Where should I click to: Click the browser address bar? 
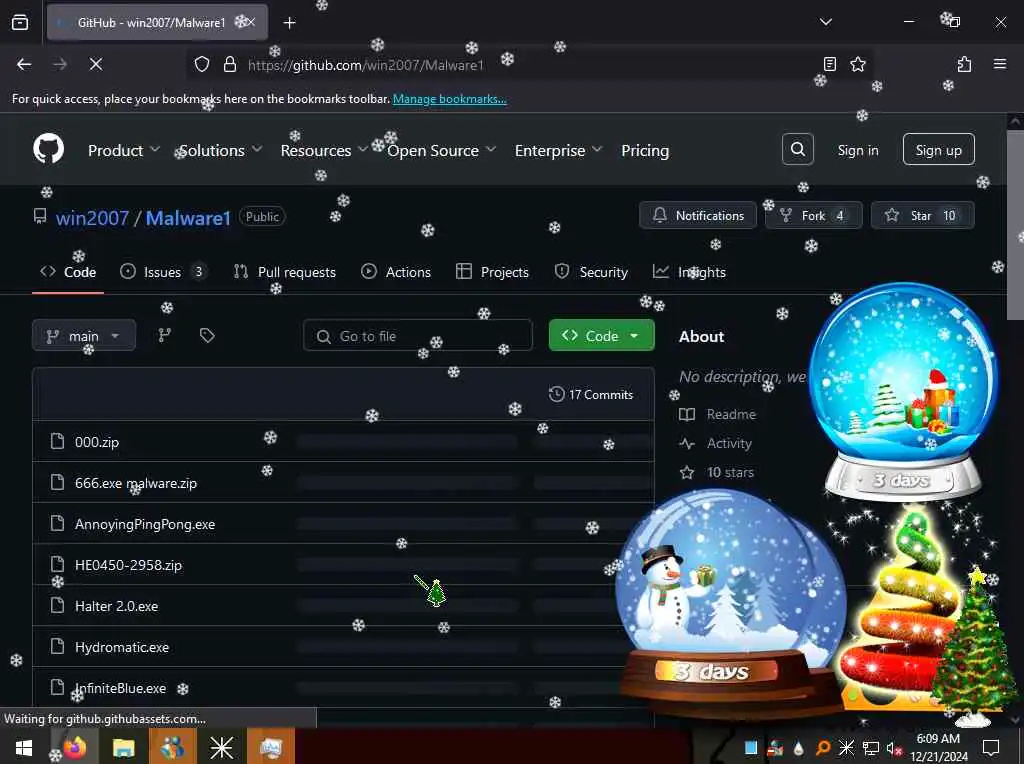pos(529,64)
